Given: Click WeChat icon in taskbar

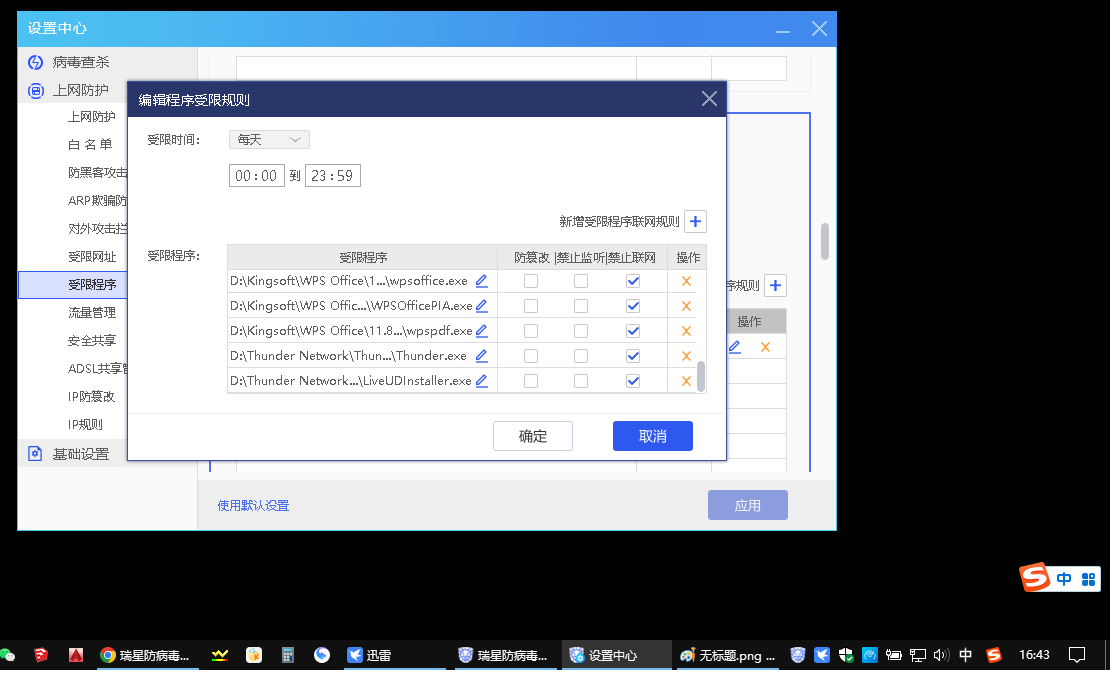Looking at the screenshot, I should point(8,655).
